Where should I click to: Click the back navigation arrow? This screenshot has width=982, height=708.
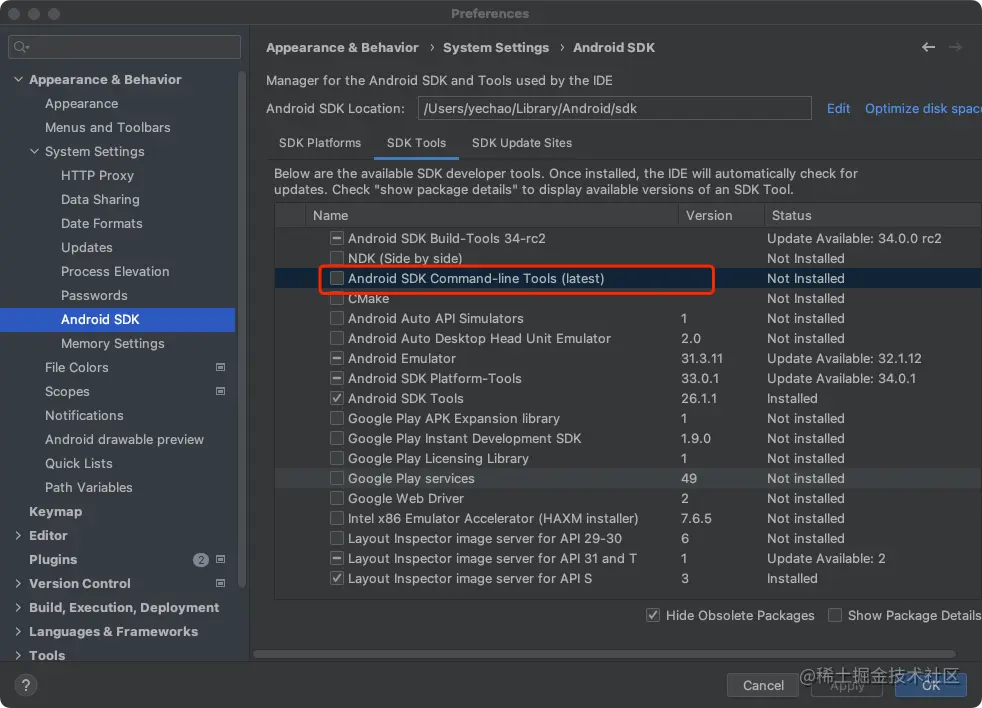pos(928,47)
